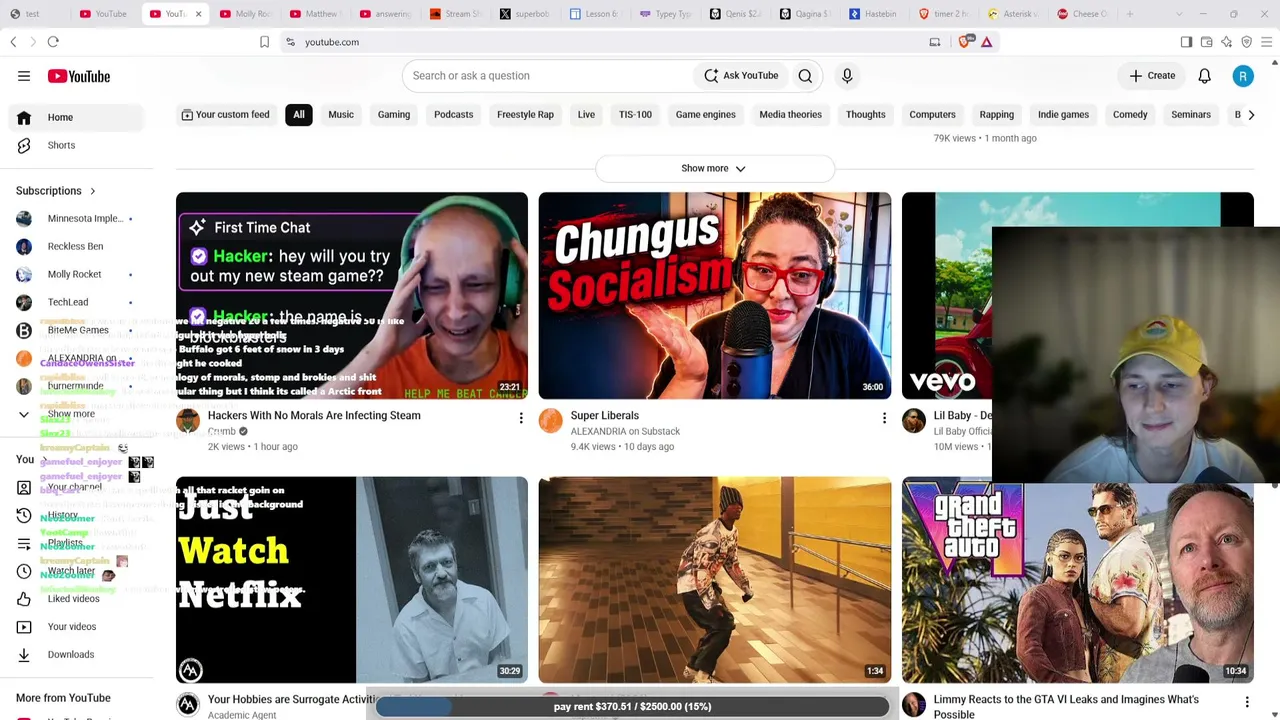1280x720 pixels.
Task: Open the ALEXANDRIA channel avatar under Super Liberals
Action: [551, 421]
